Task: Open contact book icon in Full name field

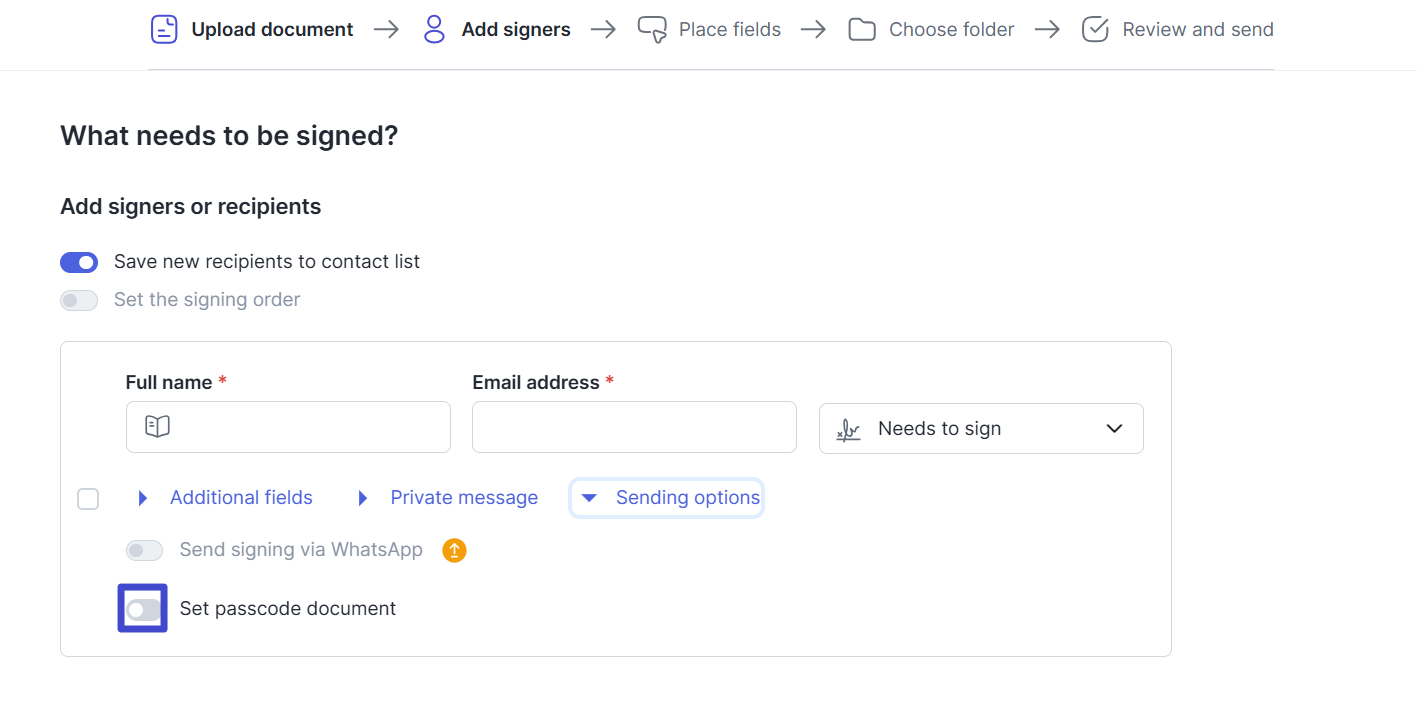Action: [x=158, y=427]
